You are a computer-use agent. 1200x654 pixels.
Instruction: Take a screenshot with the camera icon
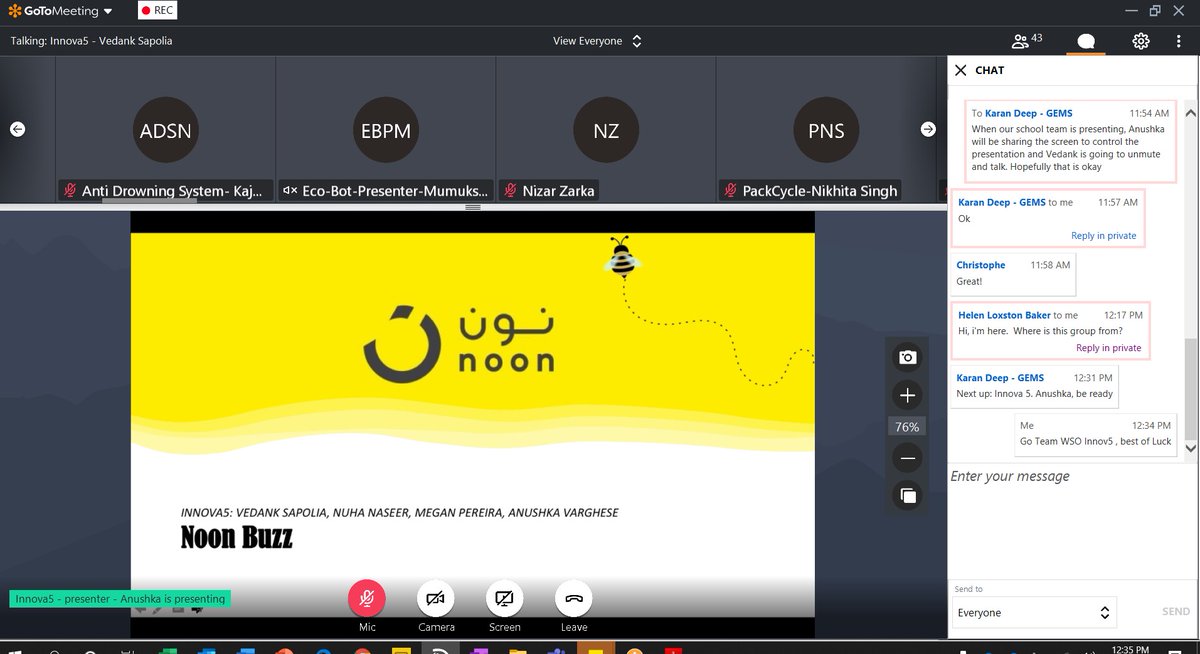coord(907,357)
